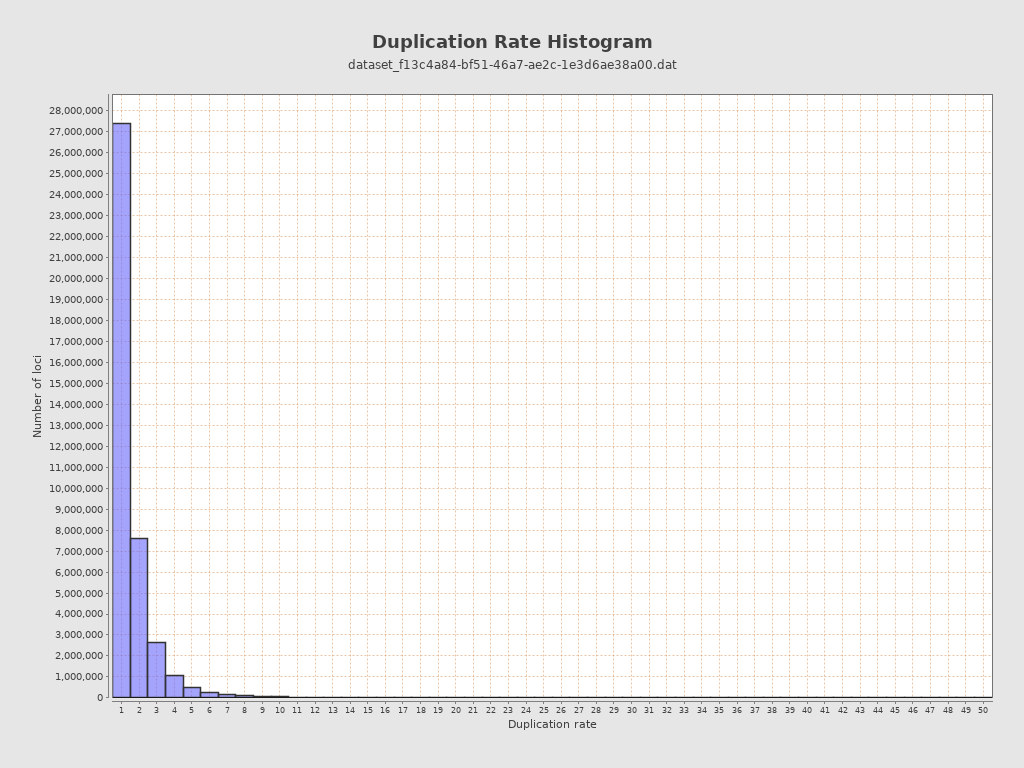This screenshot has height=768, width=1024.
Task: Click the small bar at duplication rate 5
Action: click(x=192, y=692)
